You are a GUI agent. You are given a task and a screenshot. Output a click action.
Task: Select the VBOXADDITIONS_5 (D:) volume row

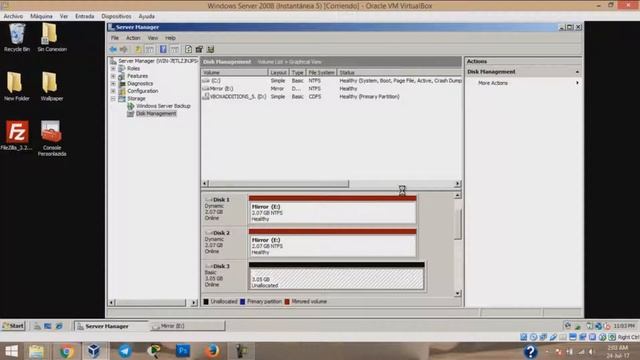tap(331, 97)
